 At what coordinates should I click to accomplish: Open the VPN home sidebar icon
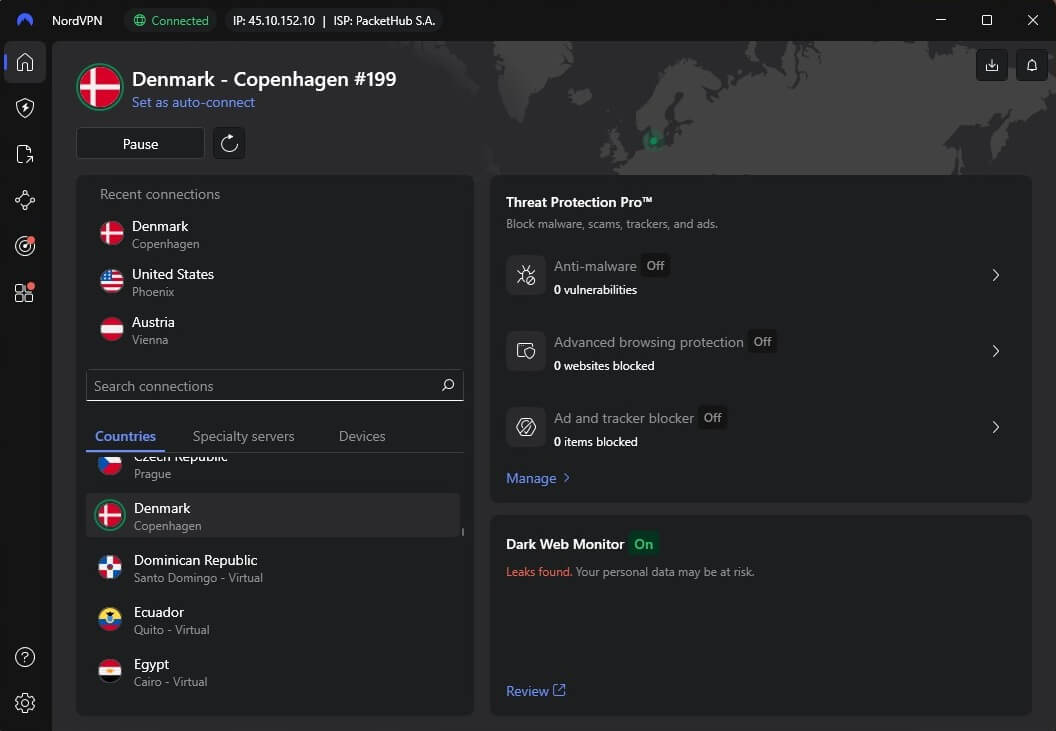pyautogui.click(x=24, y=62)
